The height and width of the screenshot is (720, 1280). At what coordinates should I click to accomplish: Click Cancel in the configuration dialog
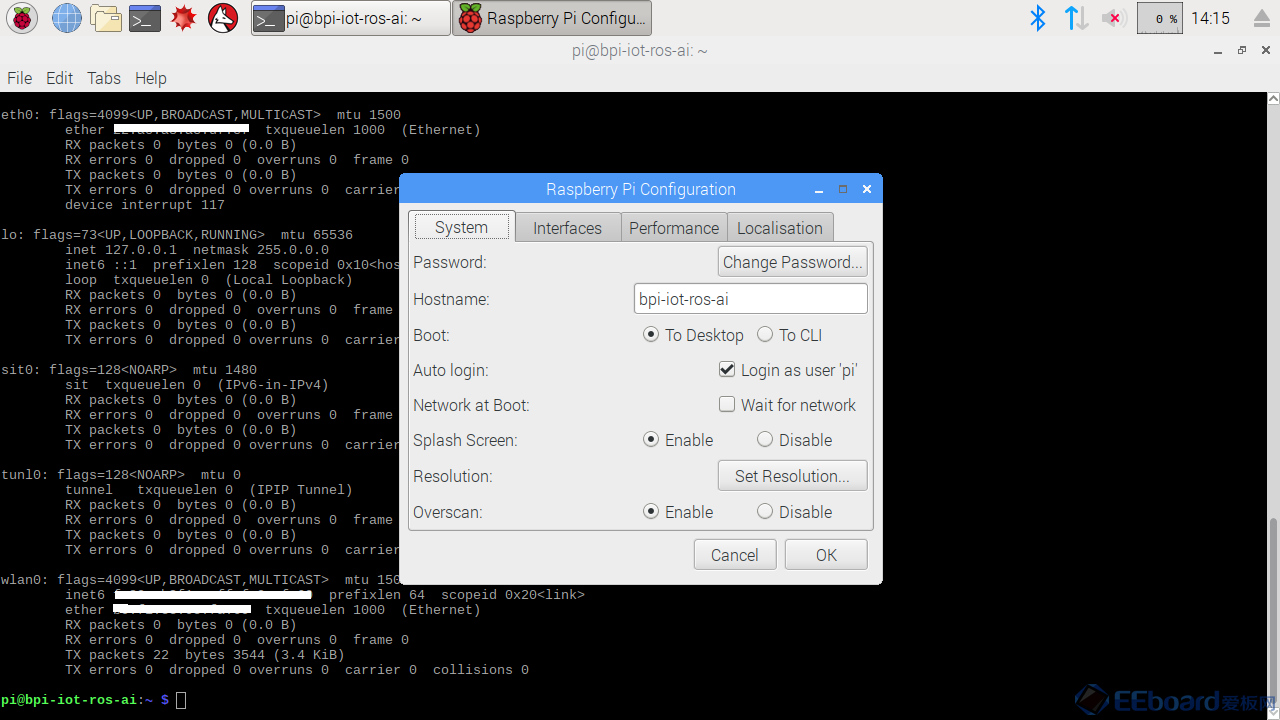[735, 555]
